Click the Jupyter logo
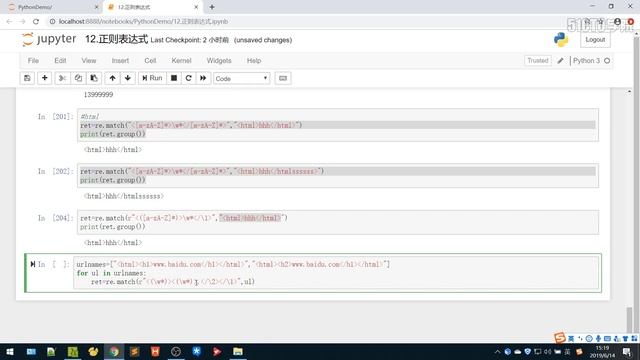Image resolution: width=640 pixels, height=360 pixels. [49, 39]
